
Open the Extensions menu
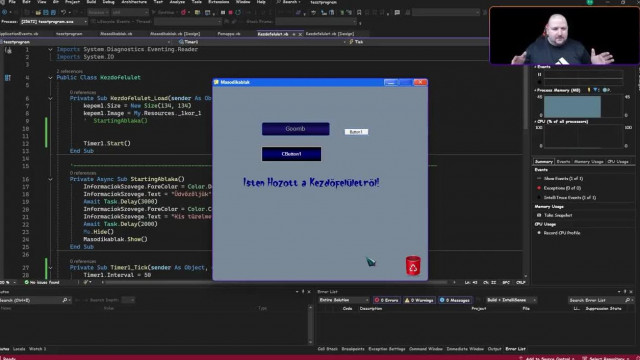tap(219, 2)
